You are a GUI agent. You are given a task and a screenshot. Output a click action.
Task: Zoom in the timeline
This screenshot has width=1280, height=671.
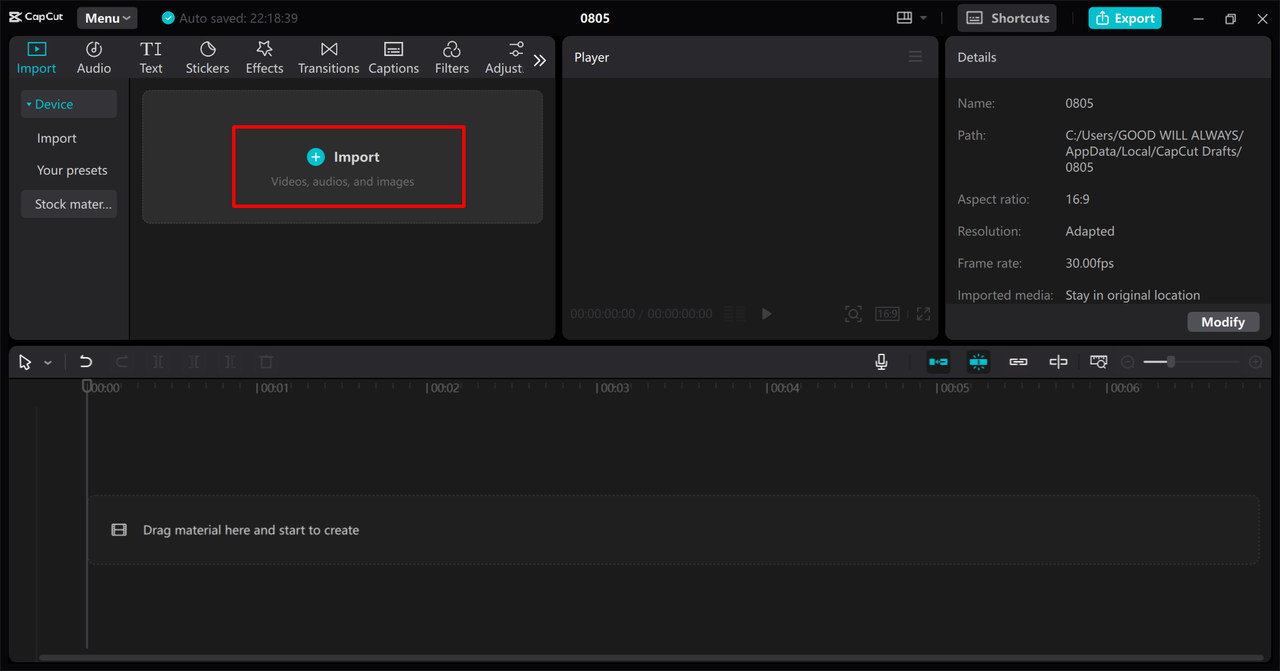(x=1256, y=362)
